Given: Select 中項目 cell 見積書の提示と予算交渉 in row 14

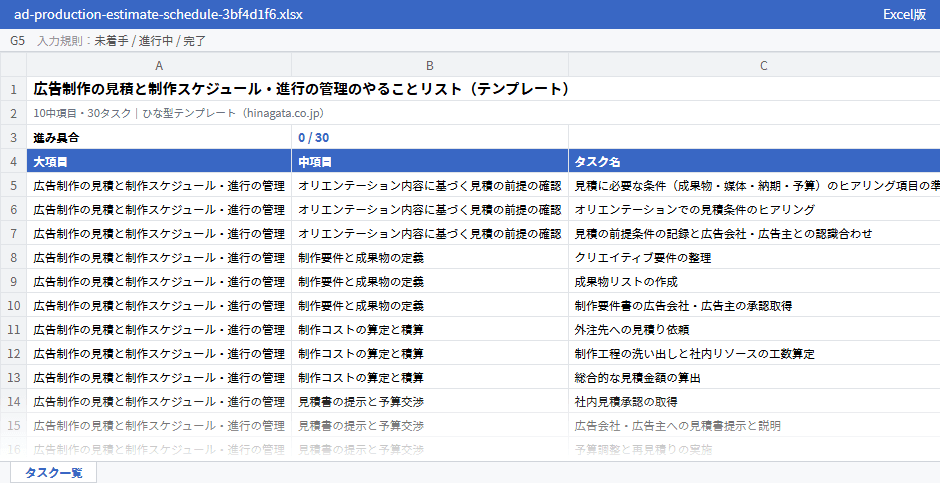Looking at the screenshot, I should pyautogui.click(x=430, y=402).
